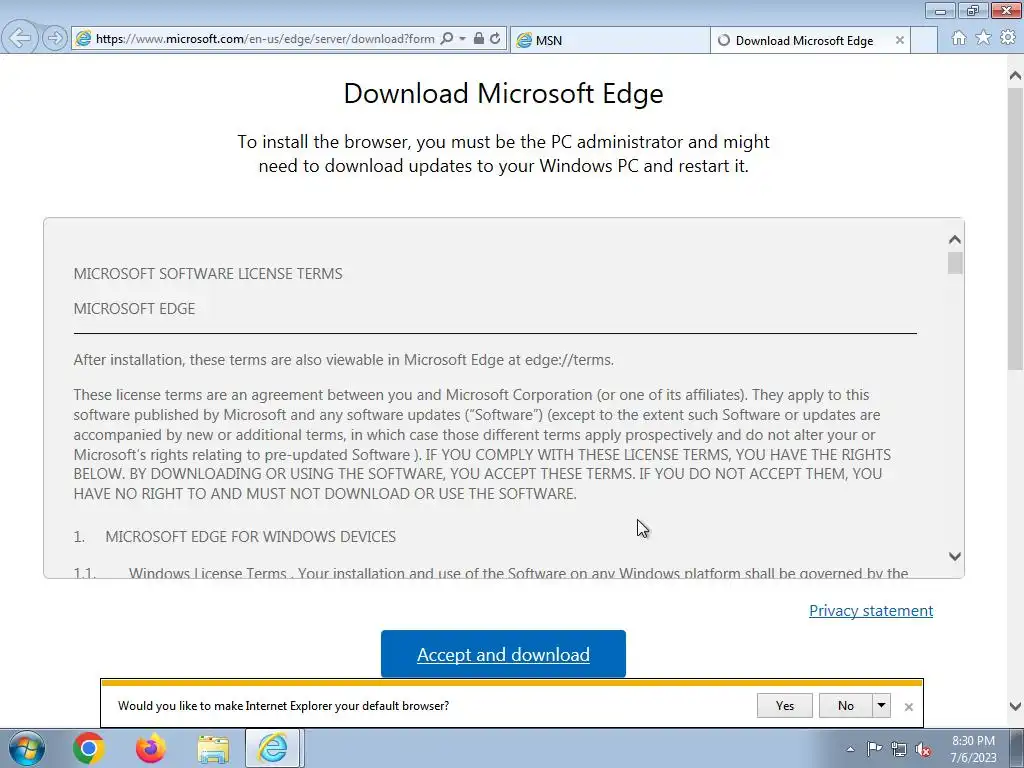The height and width of the screenshot is (768, 1024).
Task: Click No on default browser prompt
Action: click(846, 705)
